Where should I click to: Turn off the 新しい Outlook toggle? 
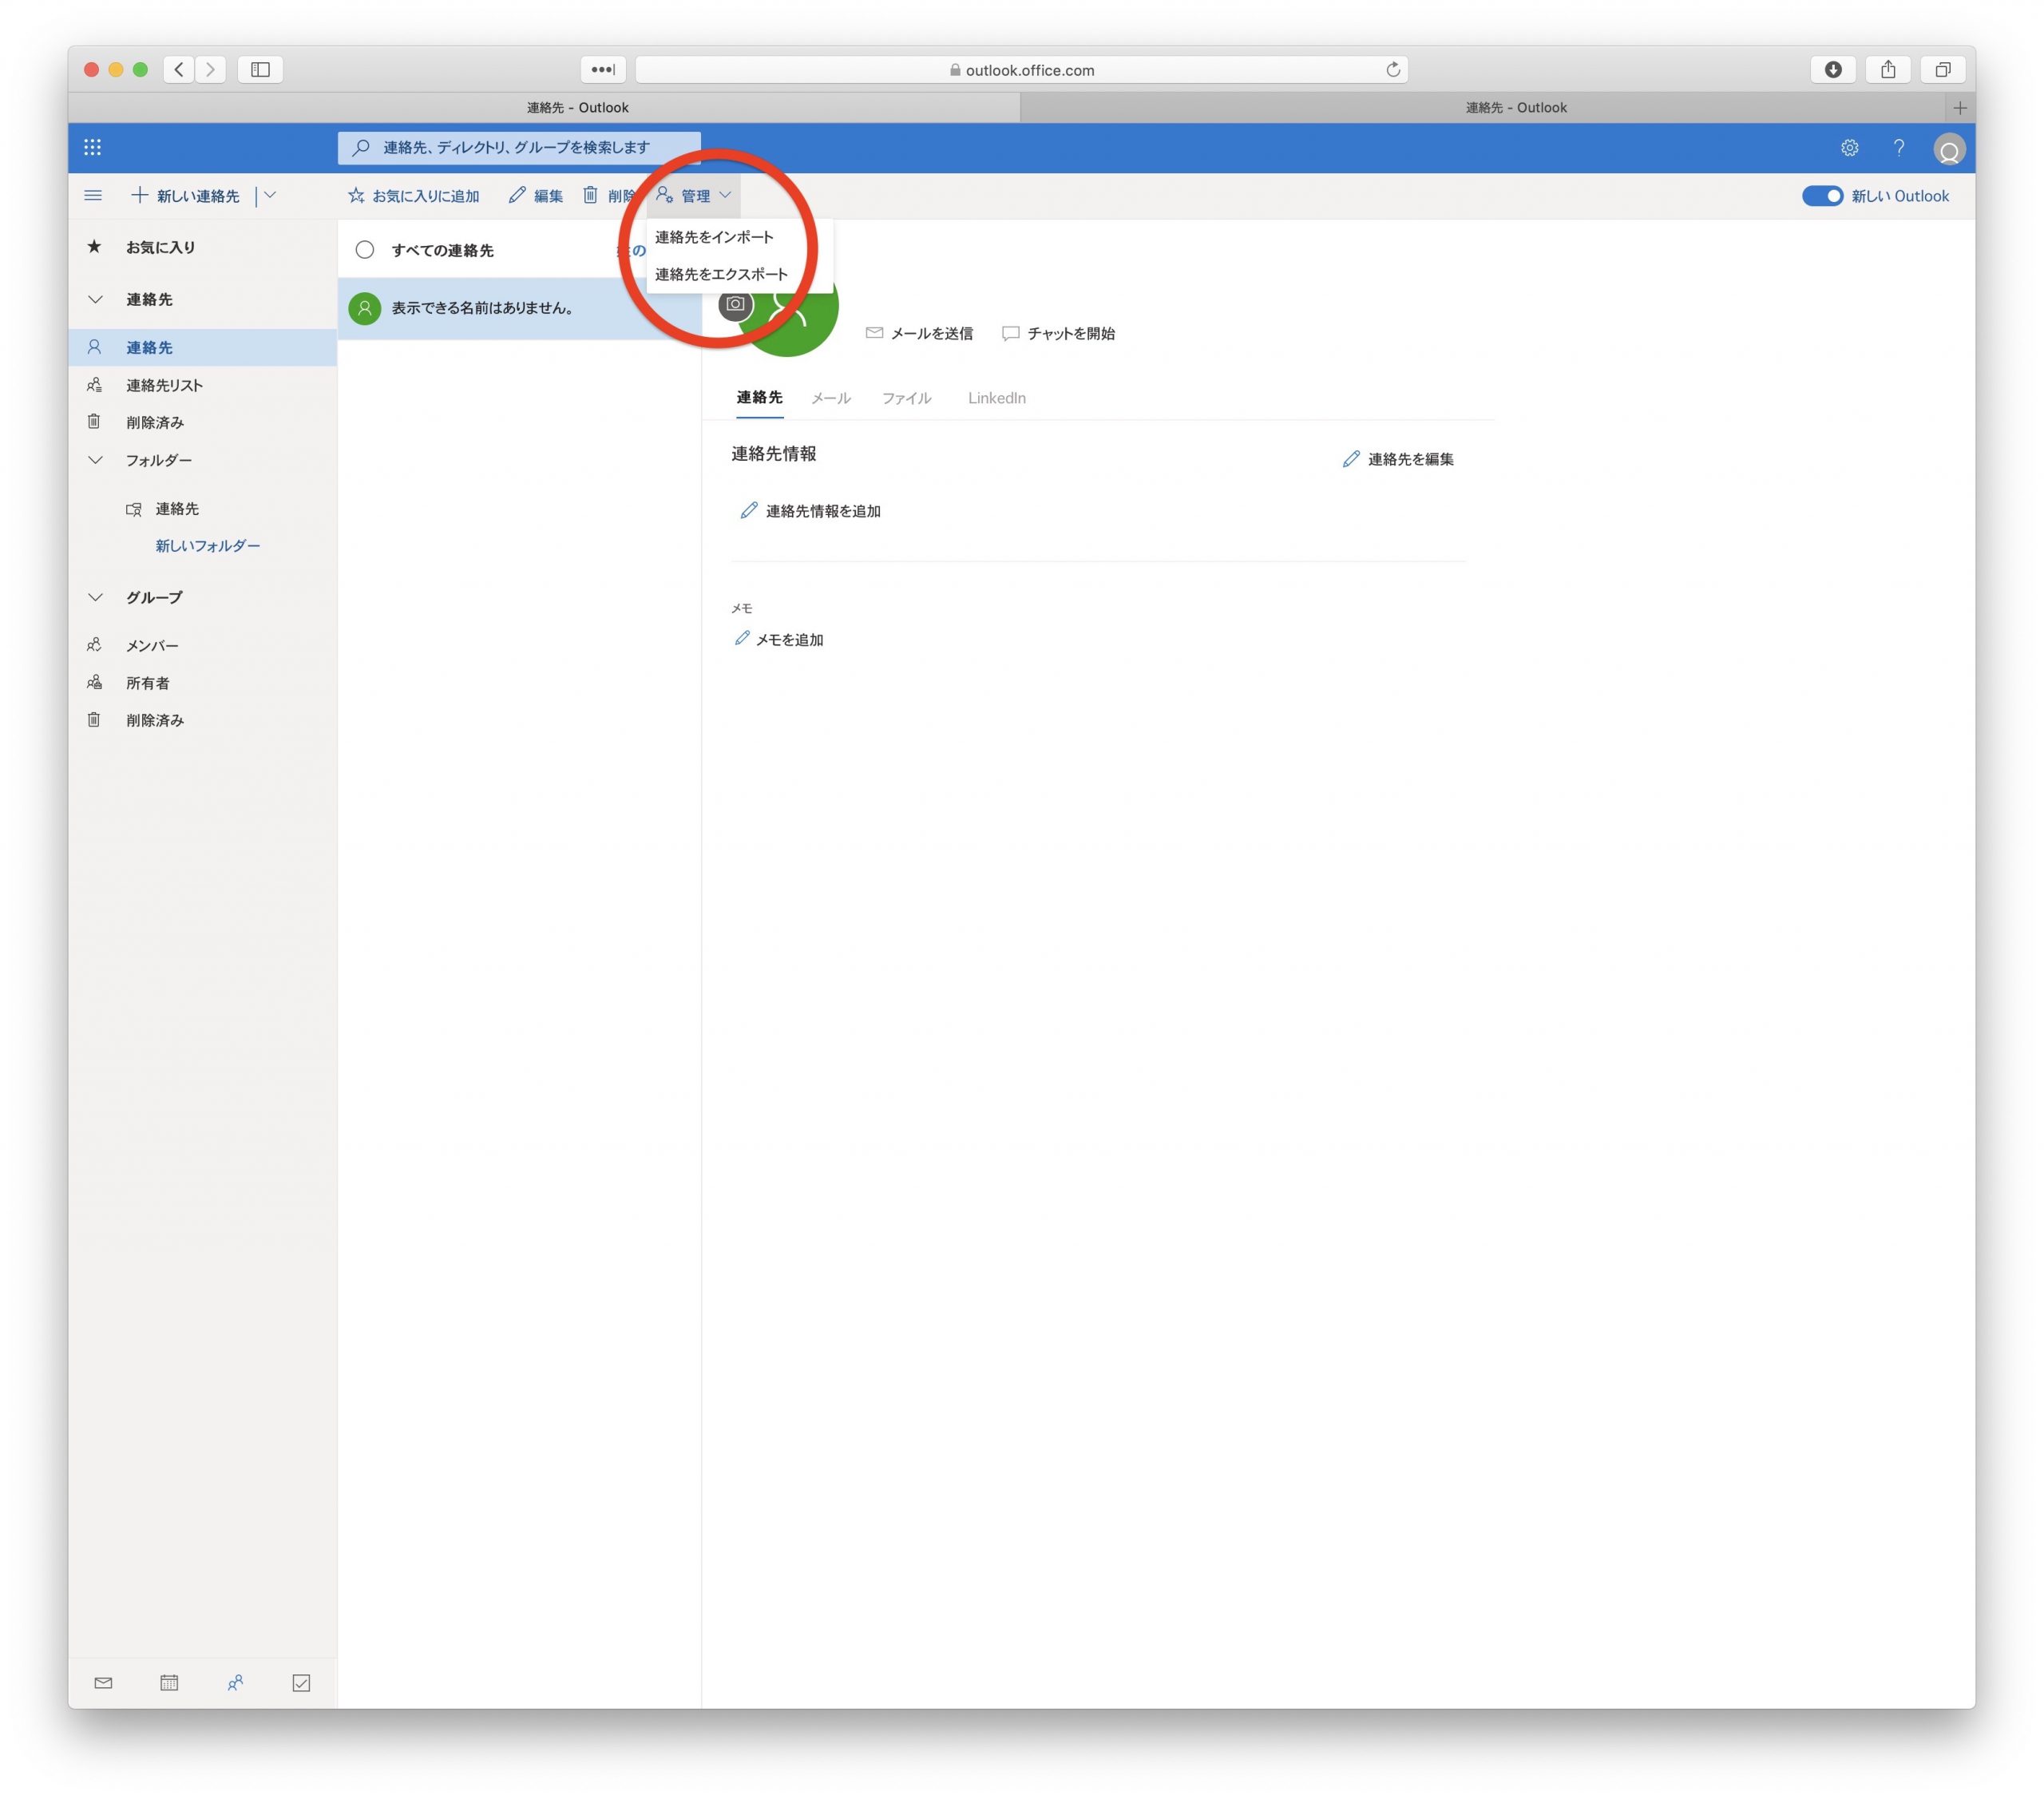[x=1821, y=196]
